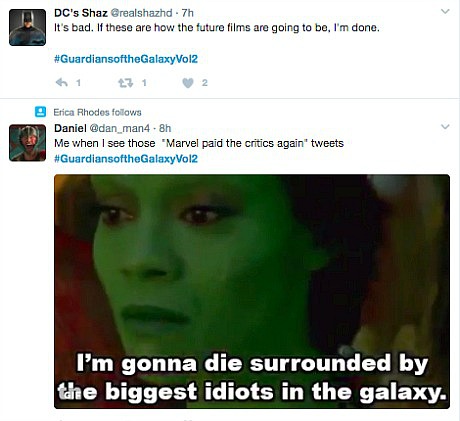This screenshot has width=460, height=421.
Task: Open #GuardiansoftheGalaxyVol2 hashtag in DC's Shaz tweet
Action: (126, 59)
